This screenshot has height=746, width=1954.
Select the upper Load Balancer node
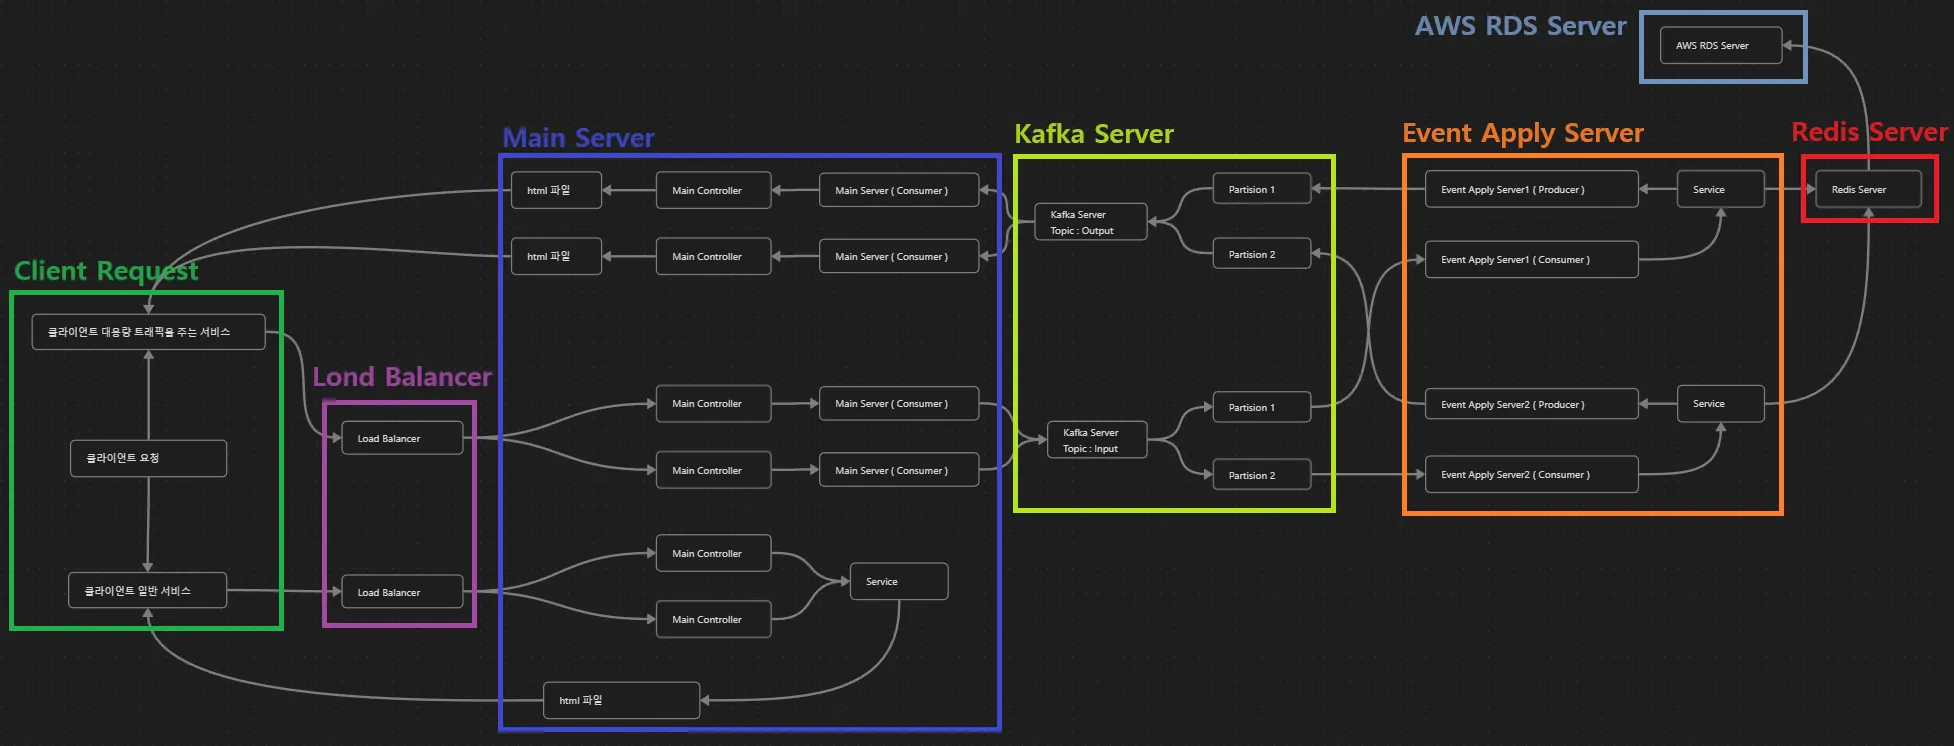click(x=402, y=439)
